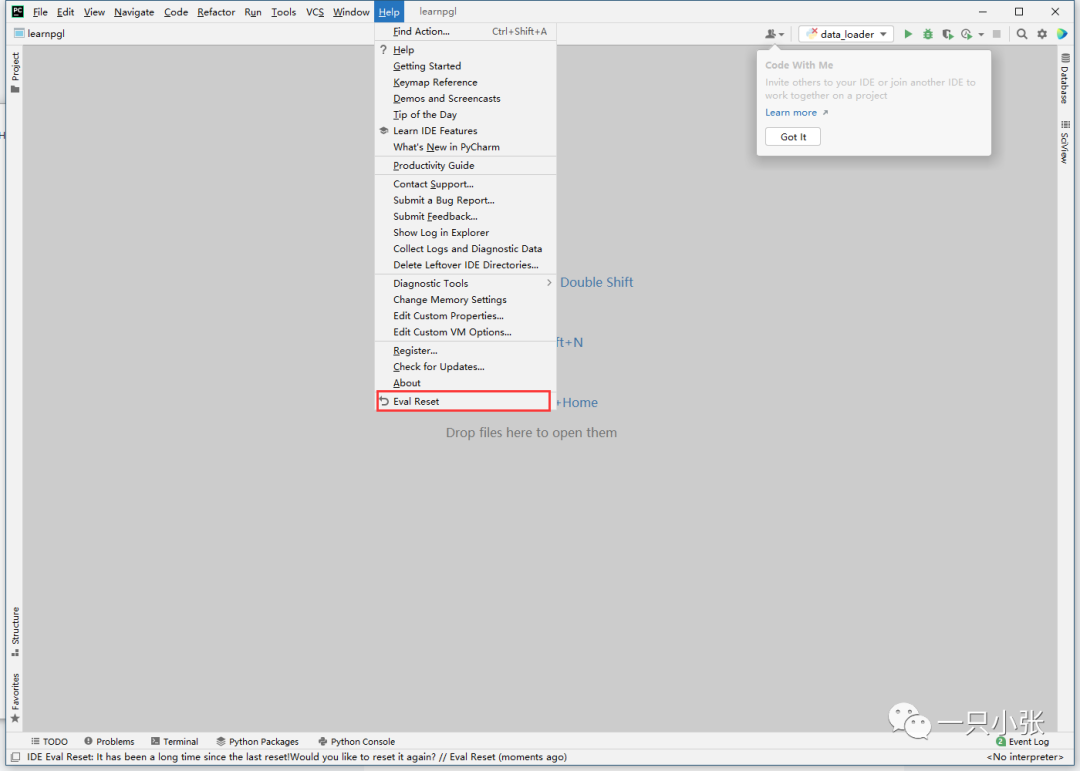Open the Structure tool window
1080x771 pixels.
click(15, 632)
